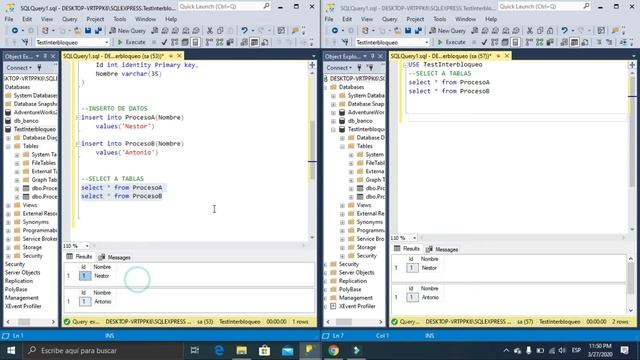This screenshot has width=640, height=360.
Task: Click the Windows Start button
Action: 11,350
